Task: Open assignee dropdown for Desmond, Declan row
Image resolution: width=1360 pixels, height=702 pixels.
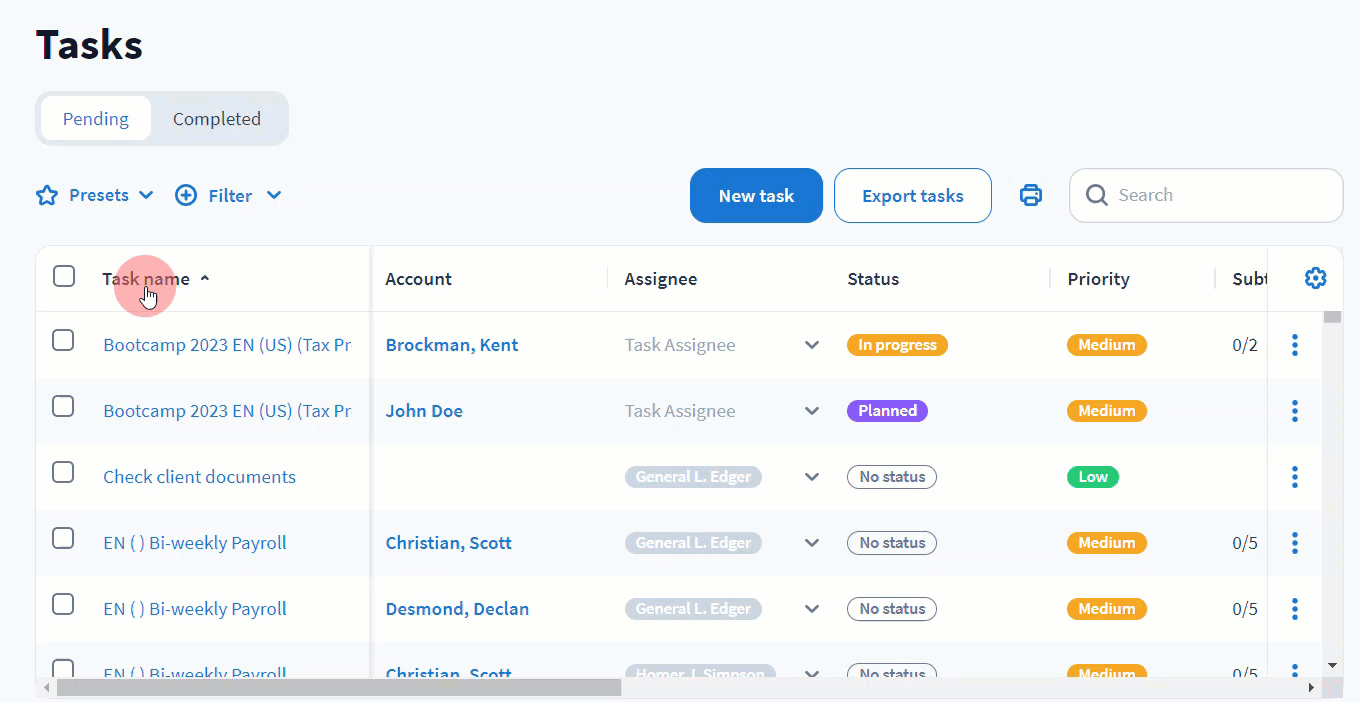Action: click(x=812, y=609)
